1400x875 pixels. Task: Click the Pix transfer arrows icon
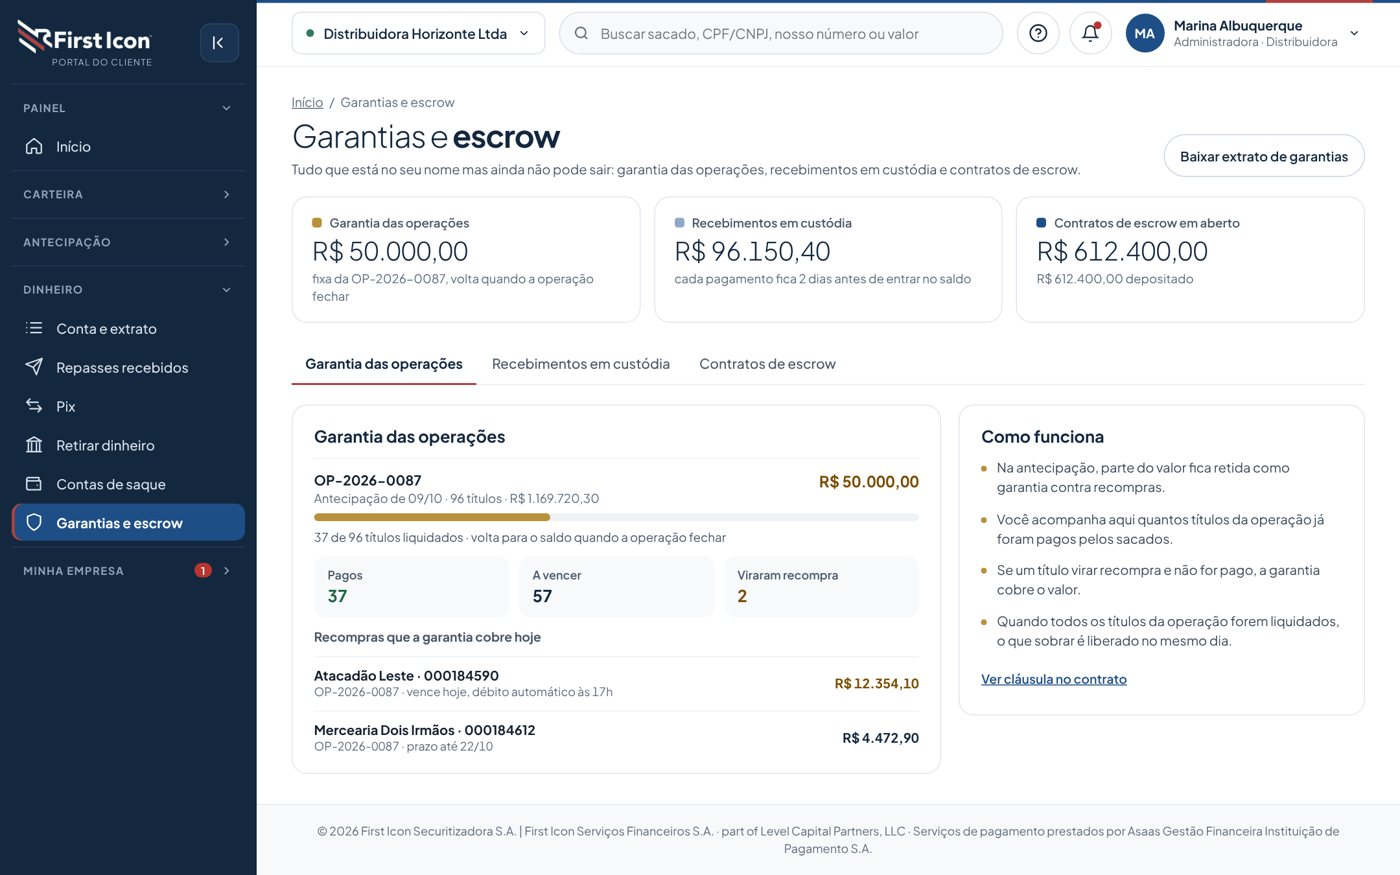point(34,406)
